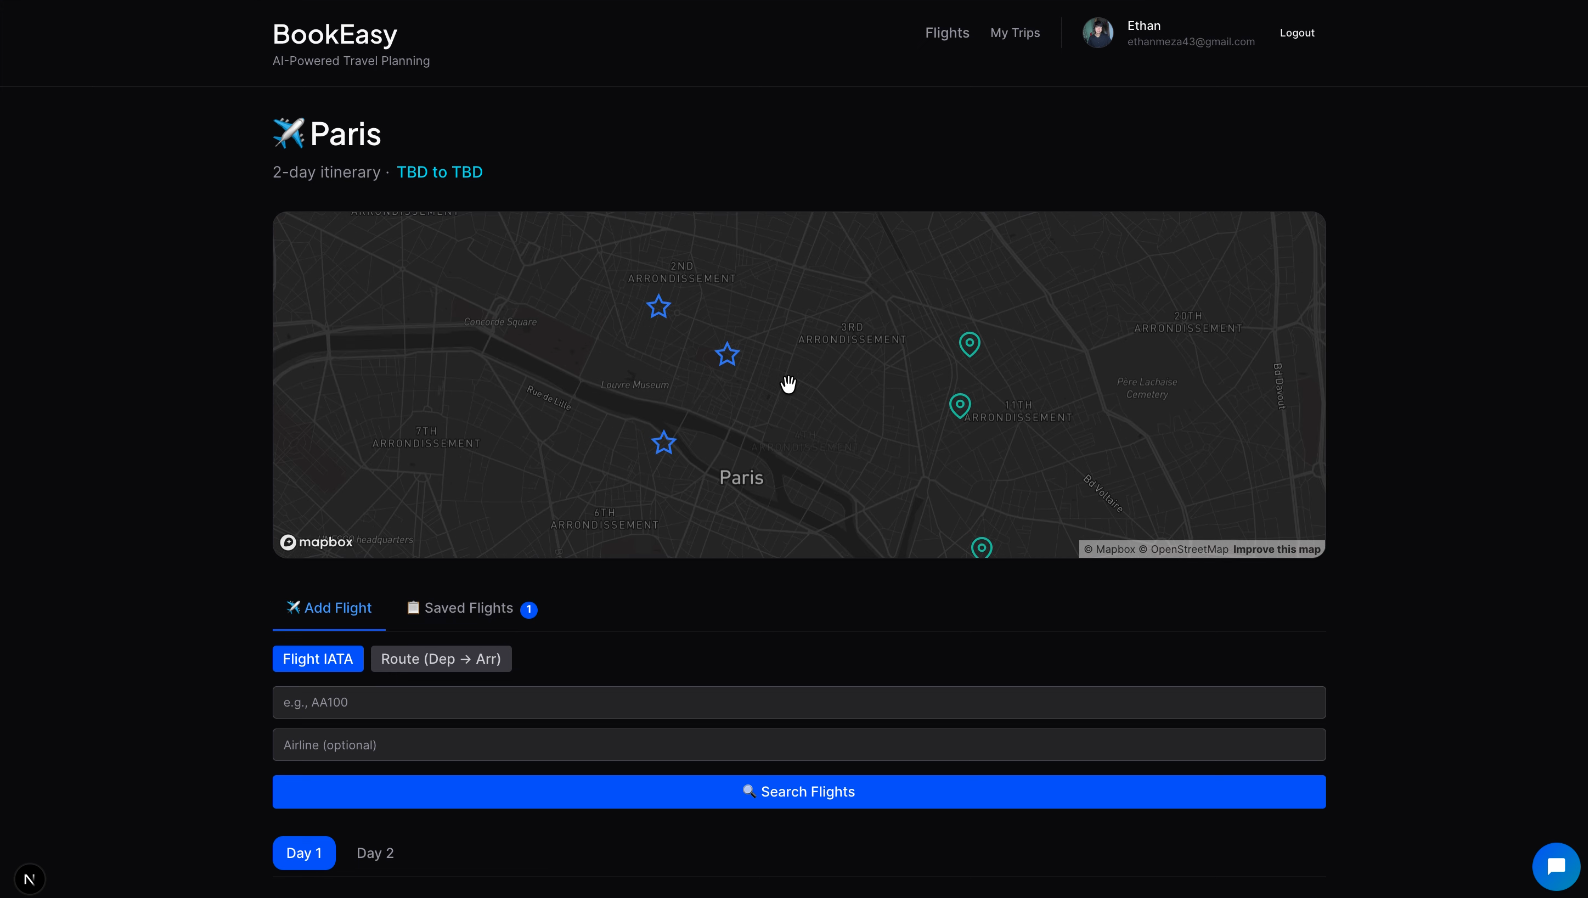Go to My Trips
The width and height of the screenshot is (1588, 898).
(1015, 33)
